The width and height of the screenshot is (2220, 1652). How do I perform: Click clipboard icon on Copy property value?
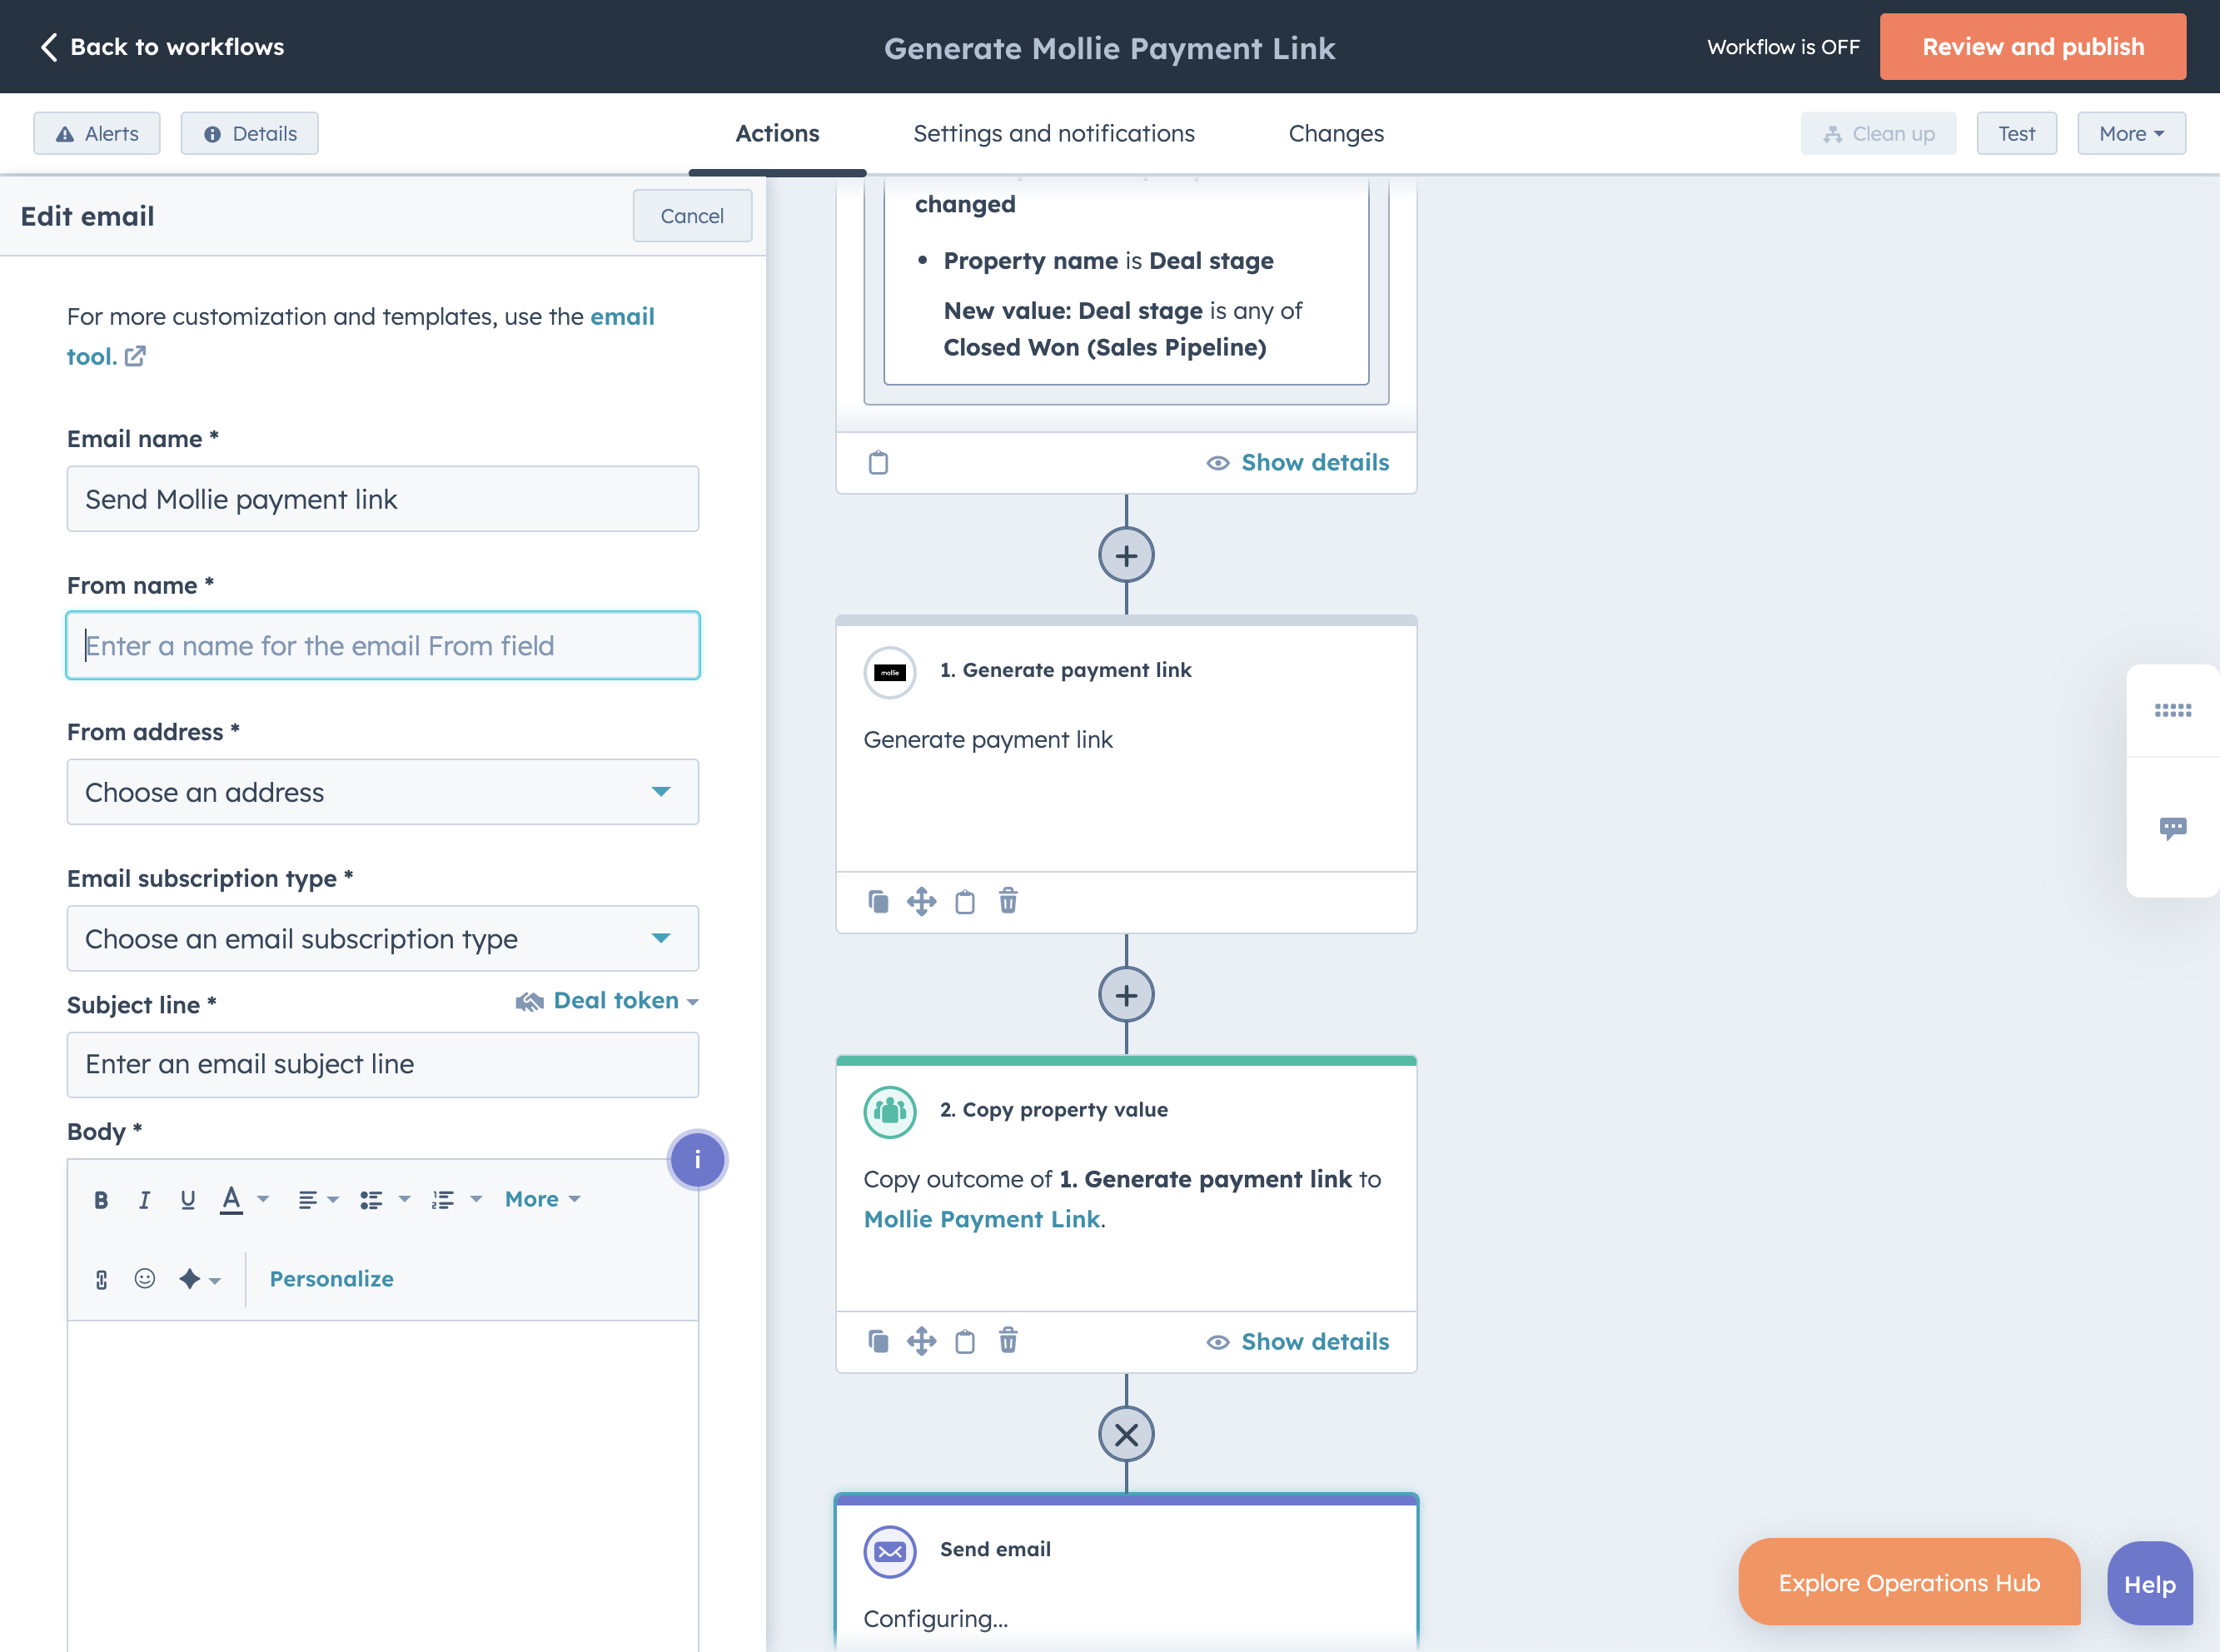965,1342
